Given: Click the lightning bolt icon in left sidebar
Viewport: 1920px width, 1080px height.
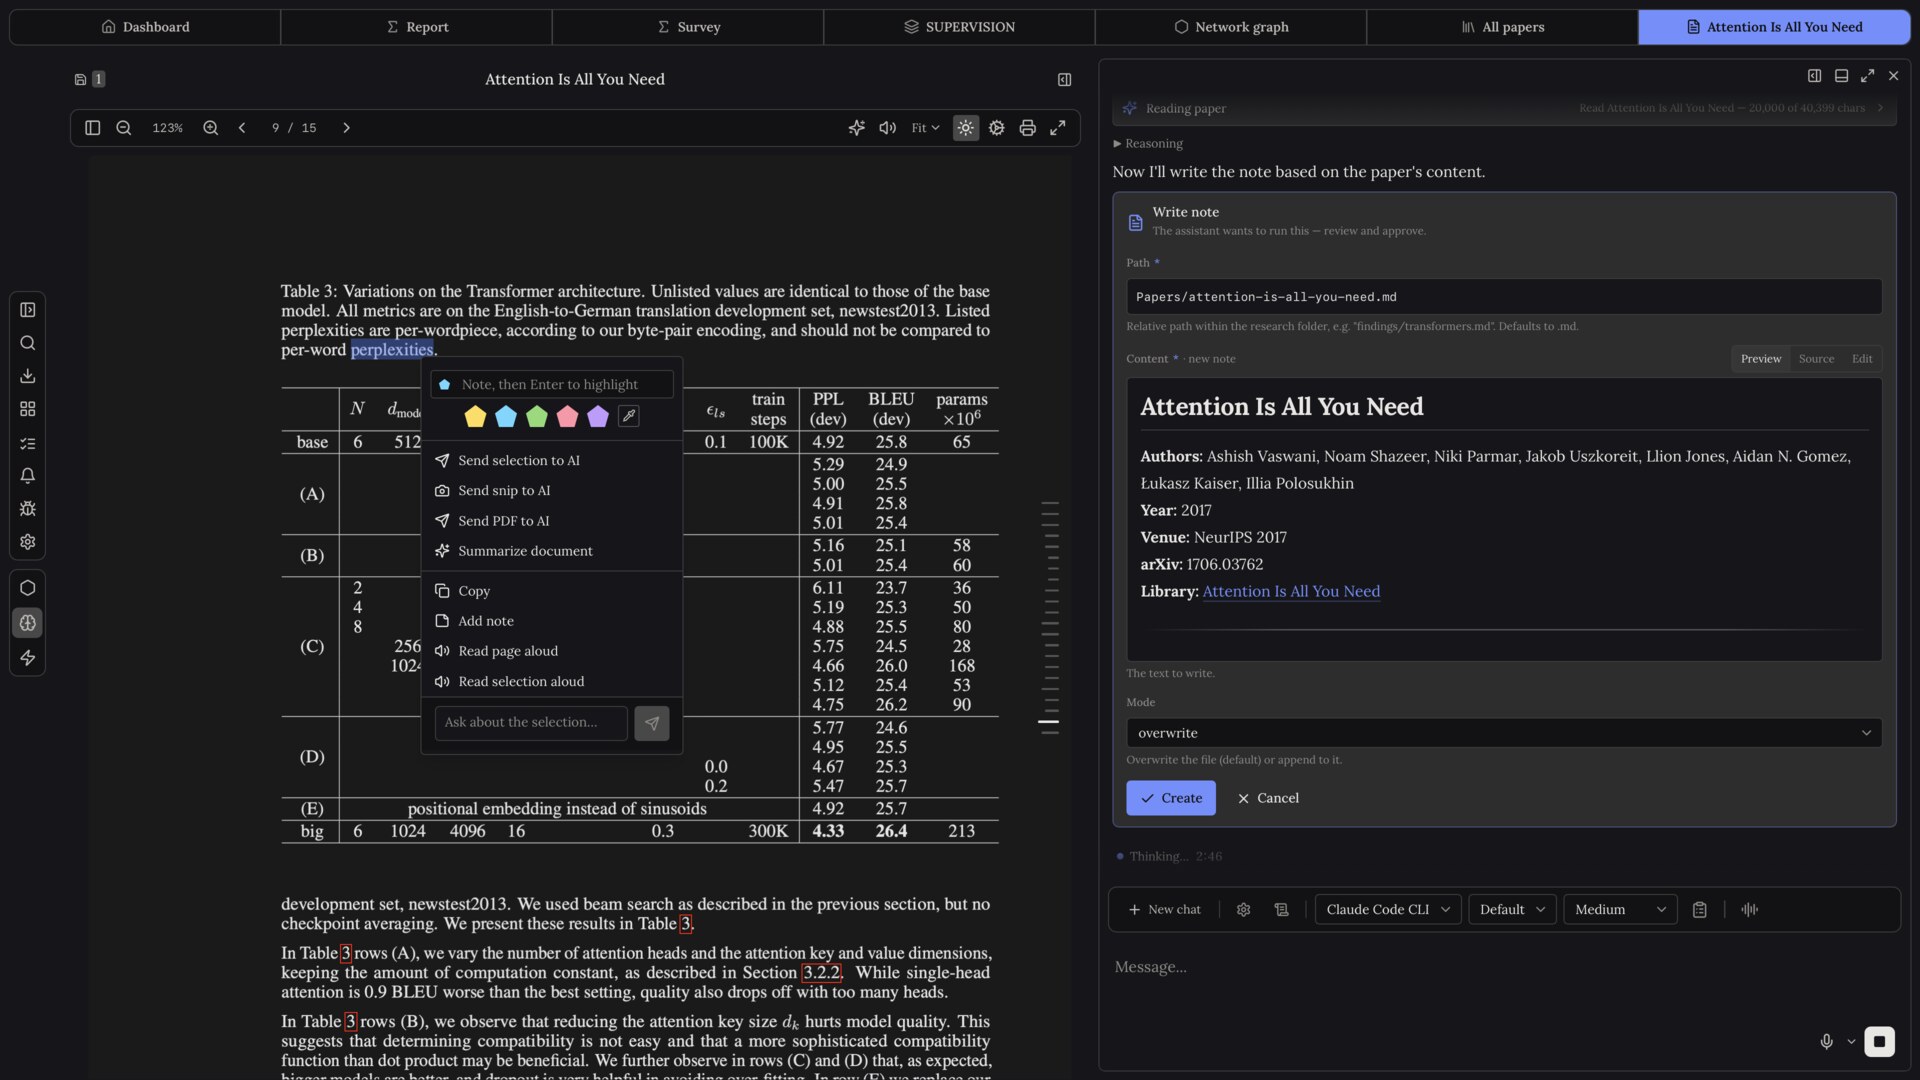Looking at the screenshot, I should point(28,658).
